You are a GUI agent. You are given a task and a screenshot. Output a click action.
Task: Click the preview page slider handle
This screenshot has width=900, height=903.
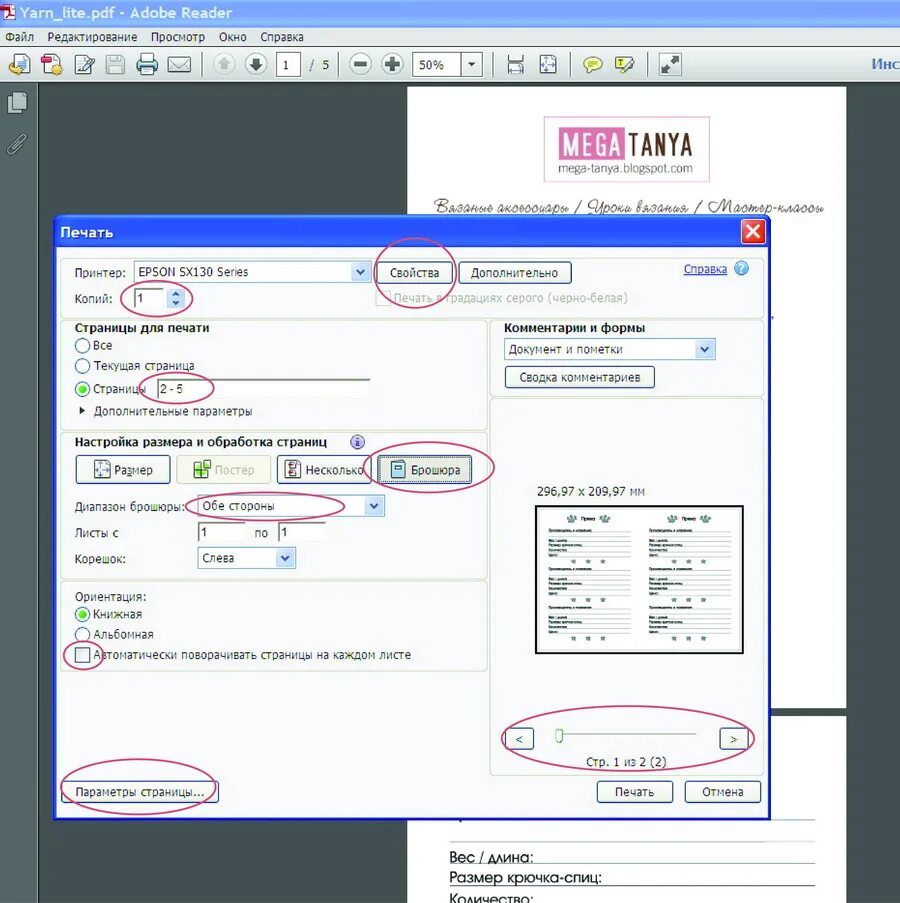[559, 735]
